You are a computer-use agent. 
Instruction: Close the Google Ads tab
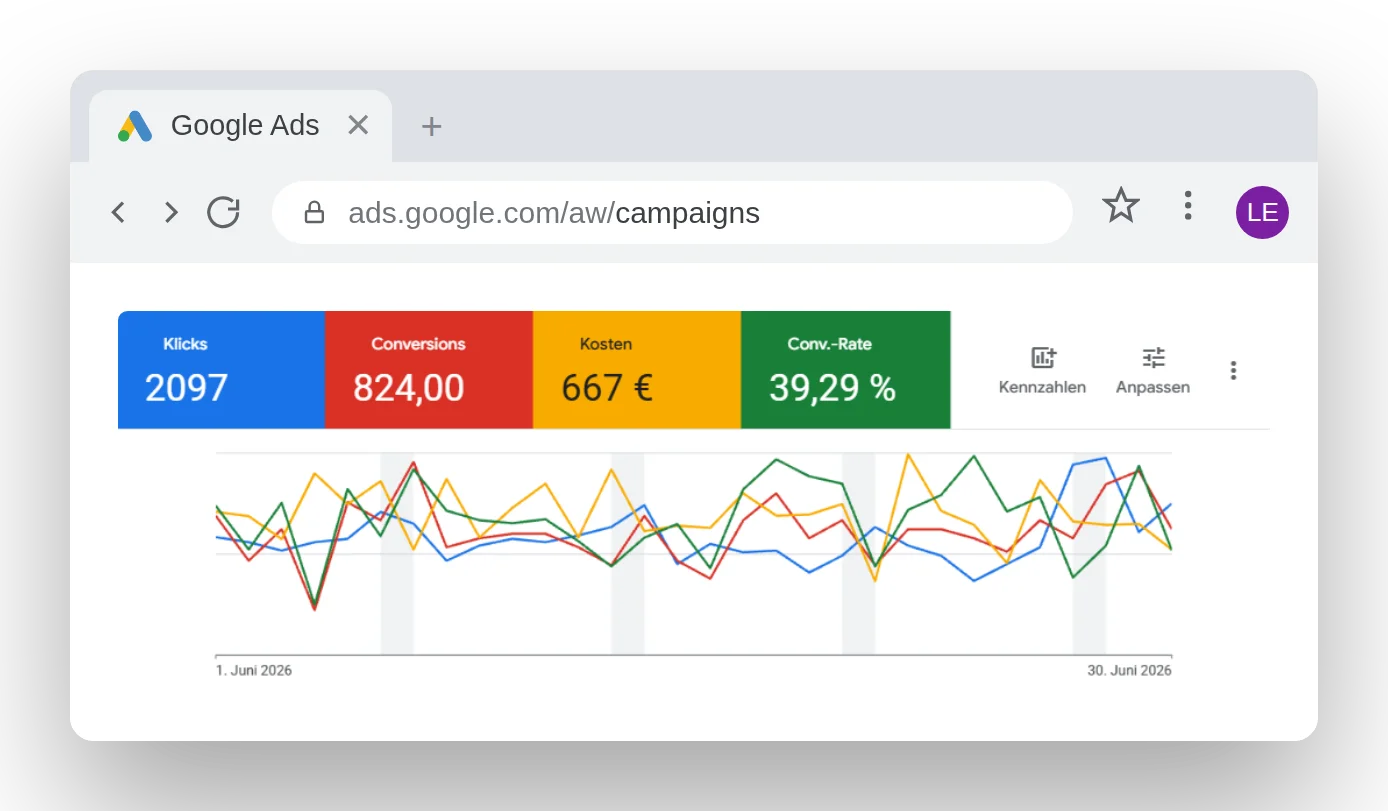point(358,125)
